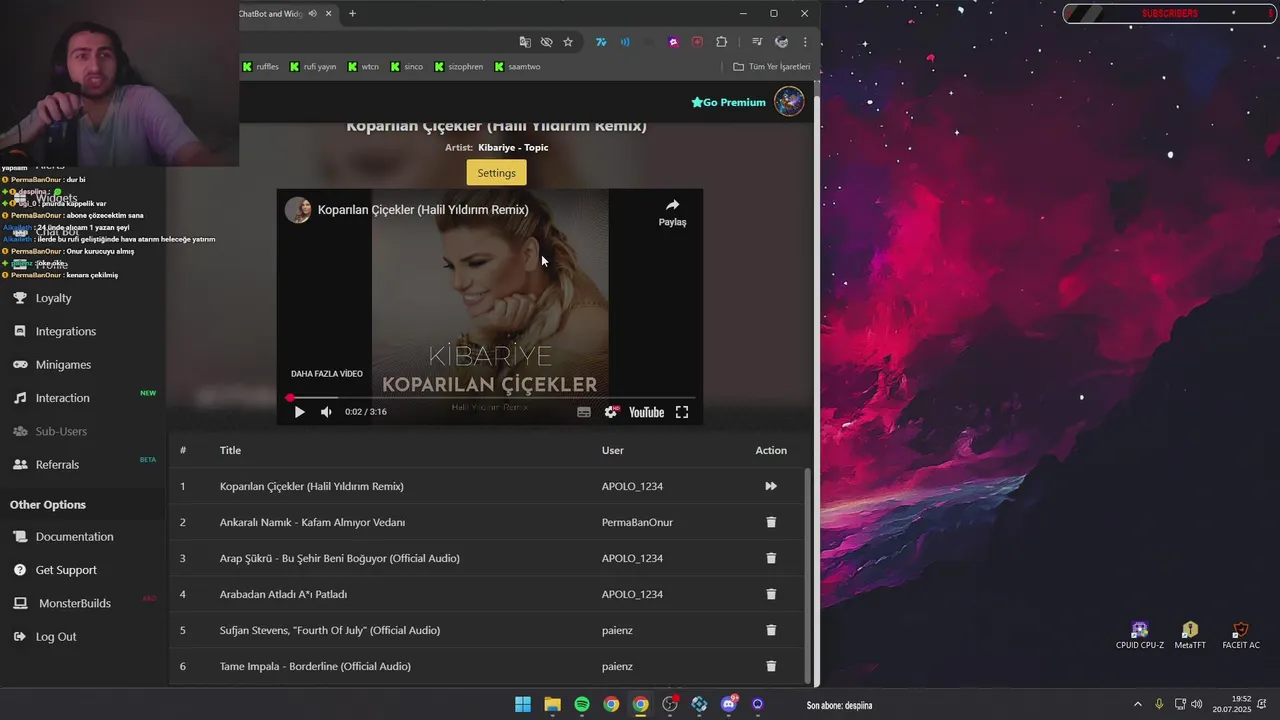Open Chrome extensions puzzle icon
The height and width of the screenshot is (720, 1280).
[x=721, y=42]
